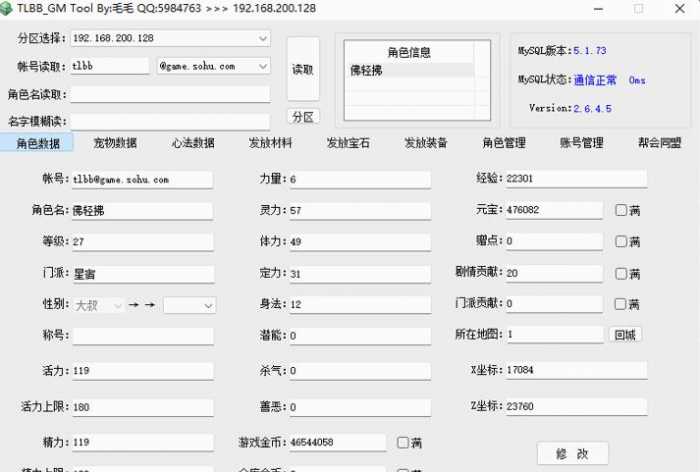Click the 善恶 field
Image resolution: width=700 pixels, height=472 pixels.
pyautogui.click(x=360, y=407)
